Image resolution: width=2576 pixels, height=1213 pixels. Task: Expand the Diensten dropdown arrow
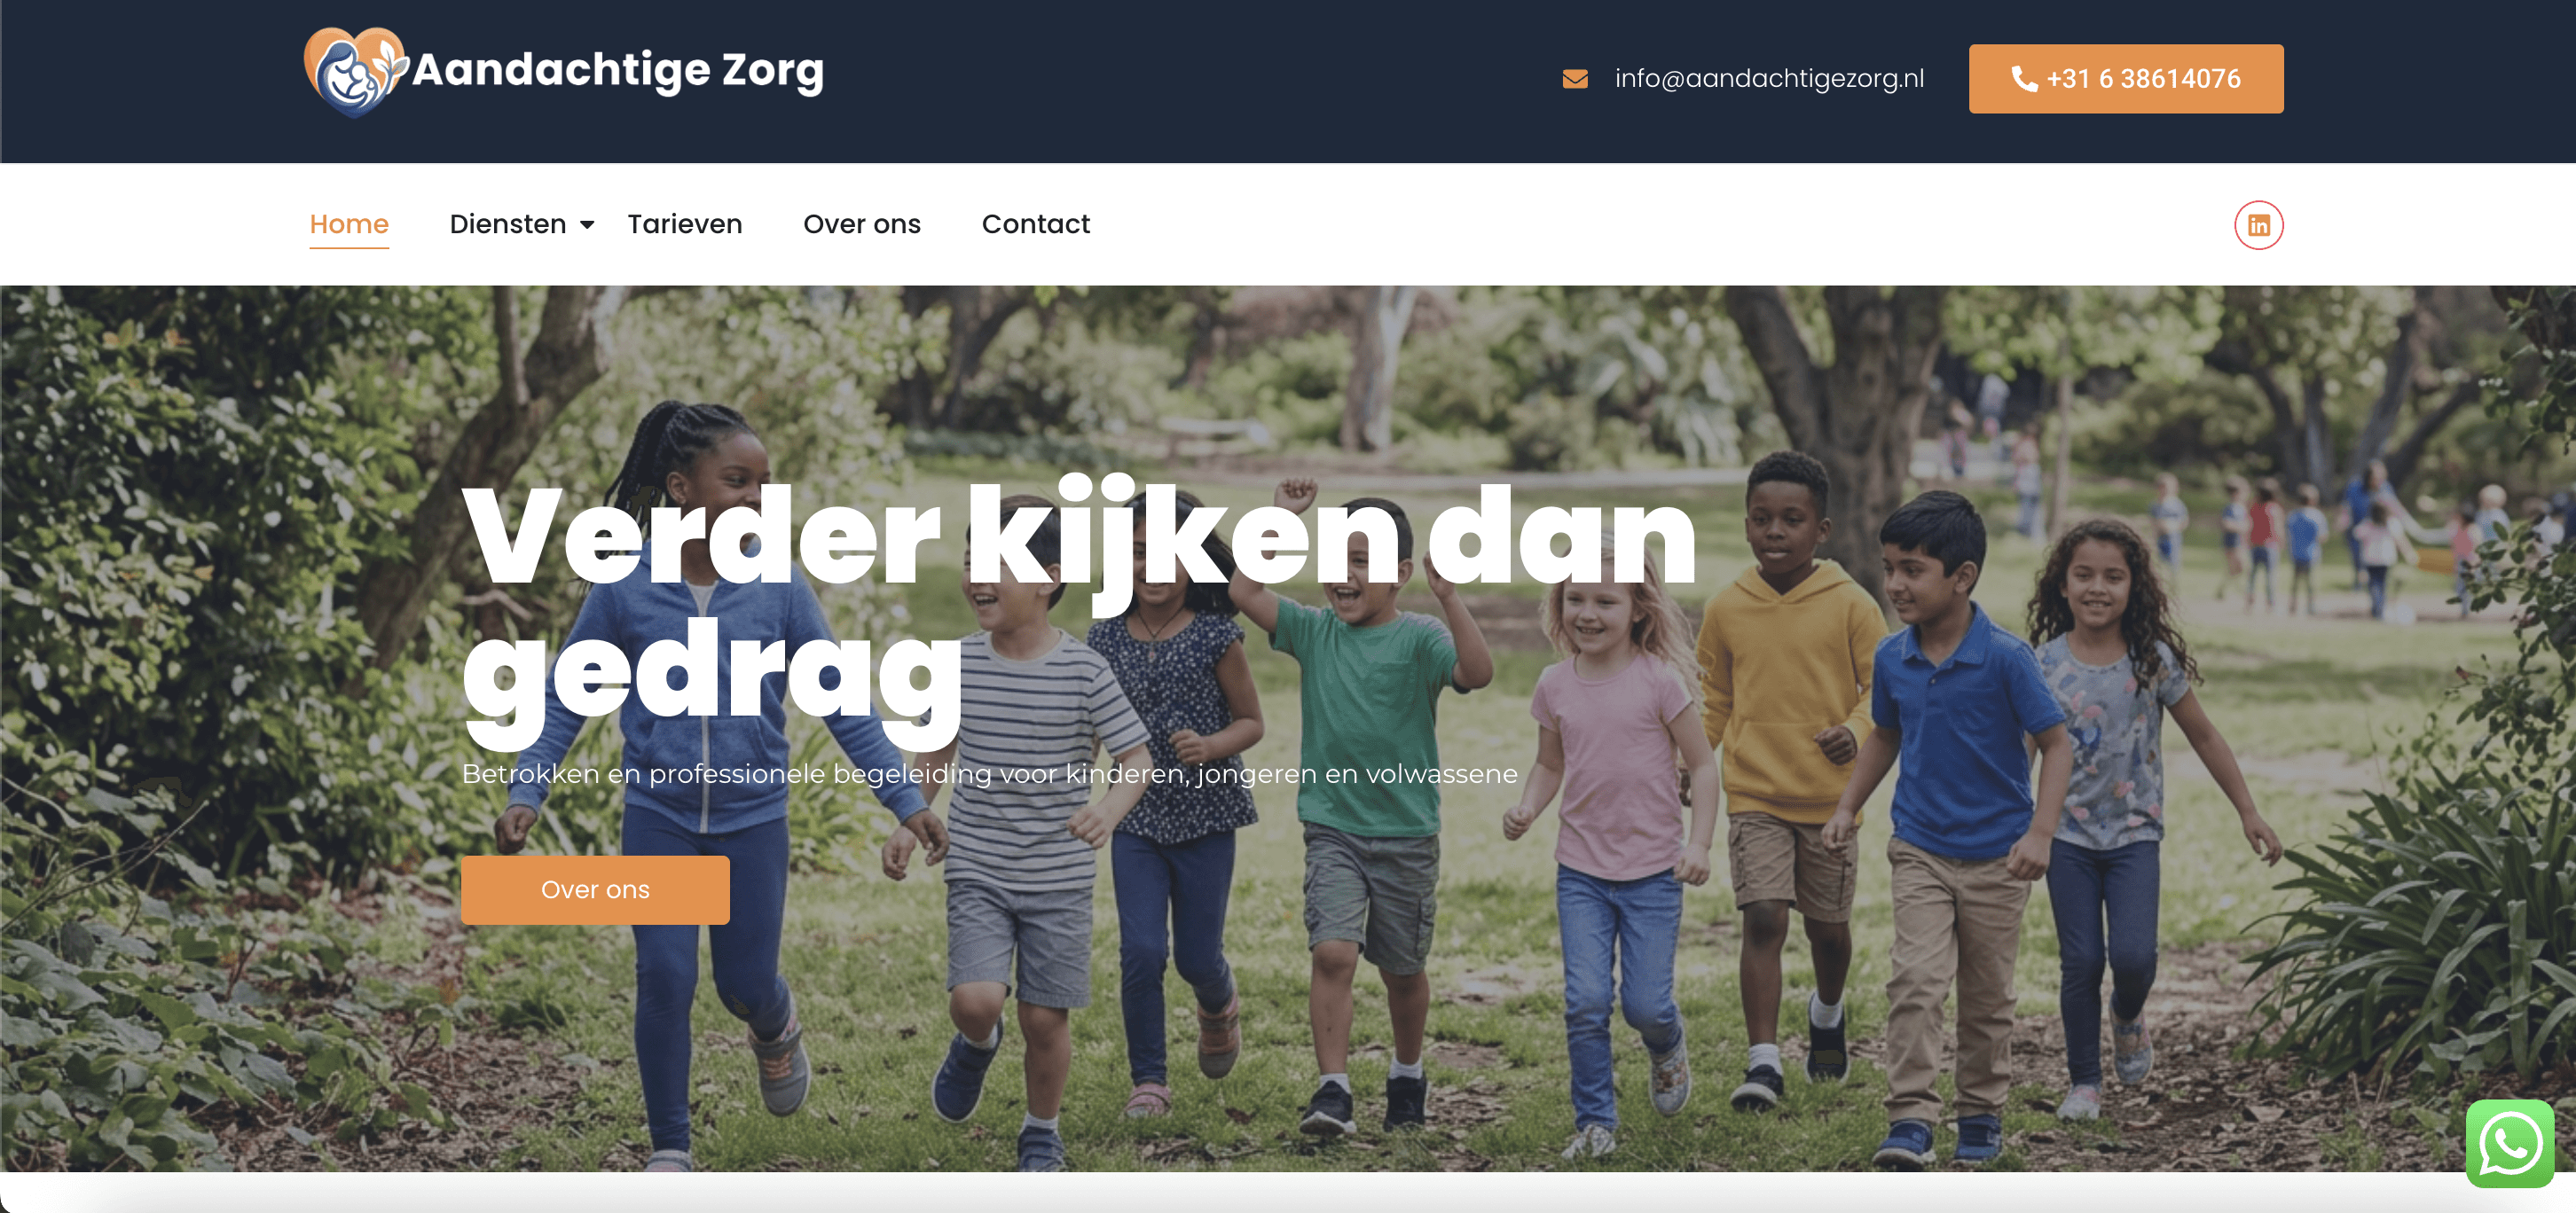tap(587, 225)
